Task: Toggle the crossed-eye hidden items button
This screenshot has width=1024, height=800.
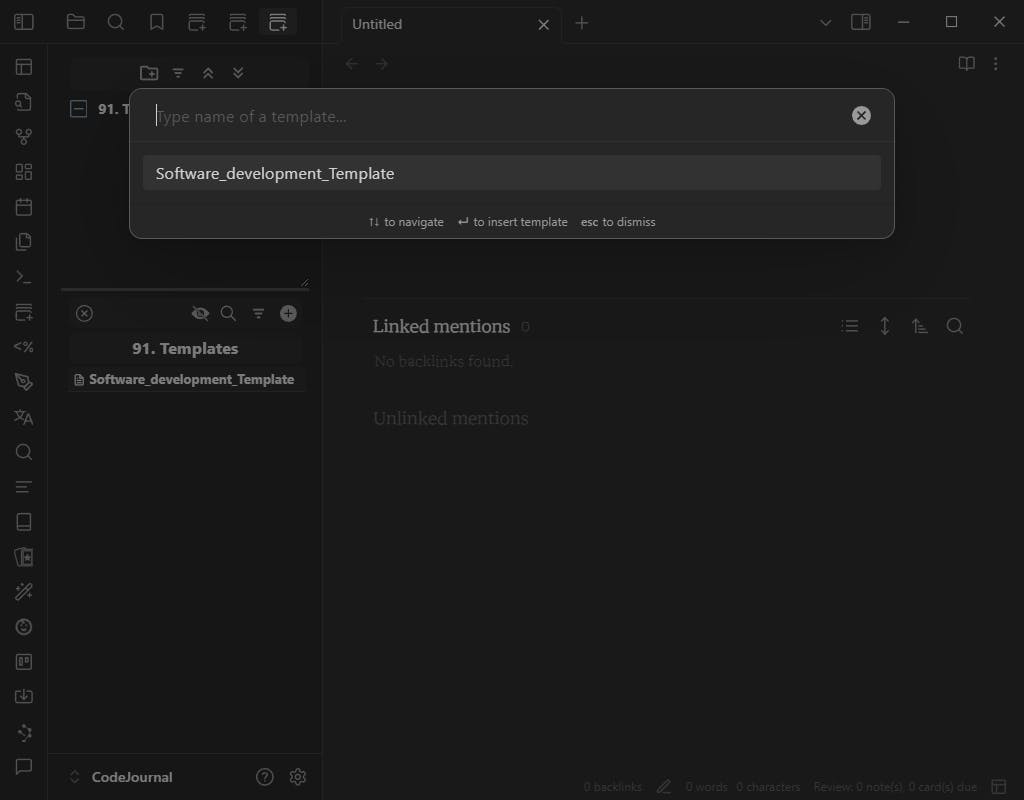Action: pyautogui.click(x=200, y=313)
